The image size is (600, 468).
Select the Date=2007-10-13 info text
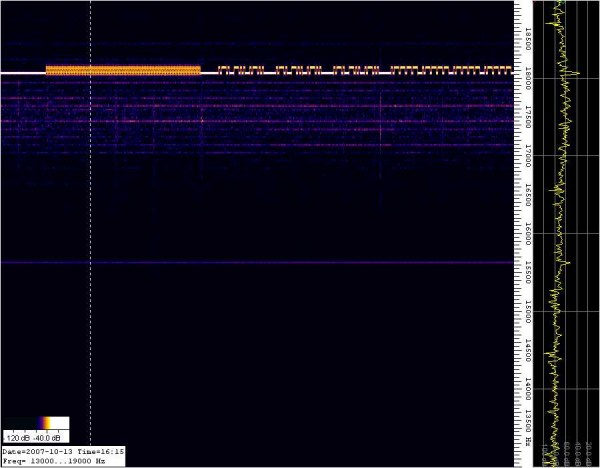point(37,452)
